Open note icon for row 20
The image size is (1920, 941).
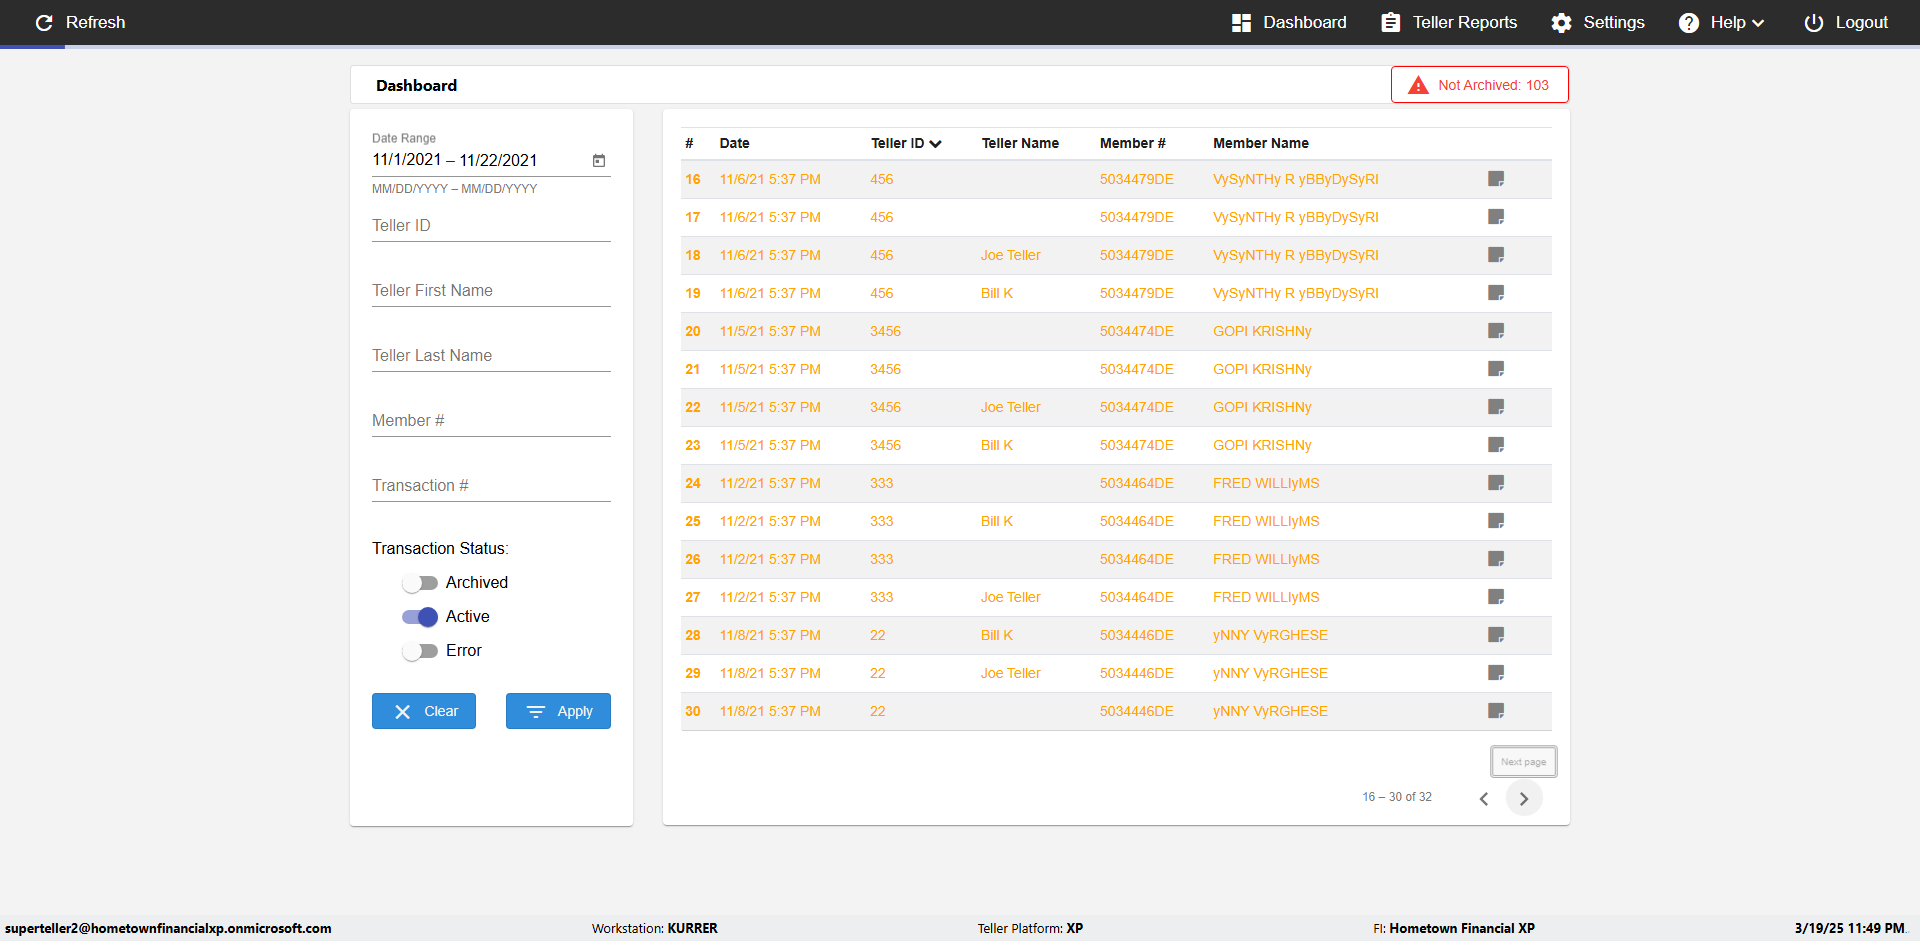click(x=1496, y=331)
